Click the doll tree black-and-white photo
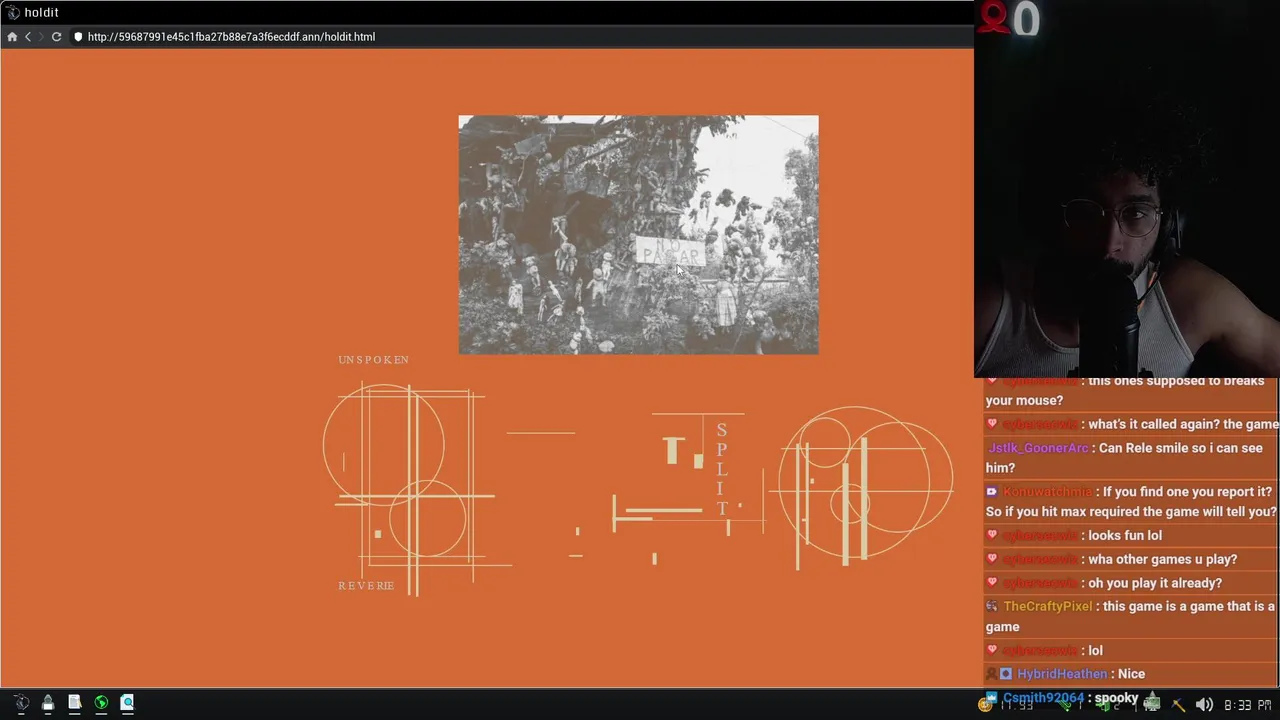Image resolution: width=1280 pixels, height=720 pixels. click(638, 235)
